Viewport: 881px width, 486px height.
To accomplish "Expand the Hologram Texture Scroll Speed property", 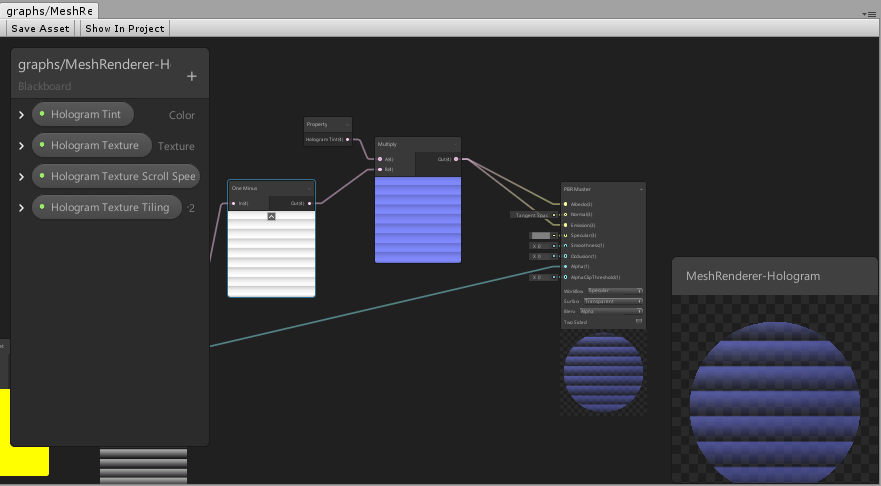I will coord(21,176).
